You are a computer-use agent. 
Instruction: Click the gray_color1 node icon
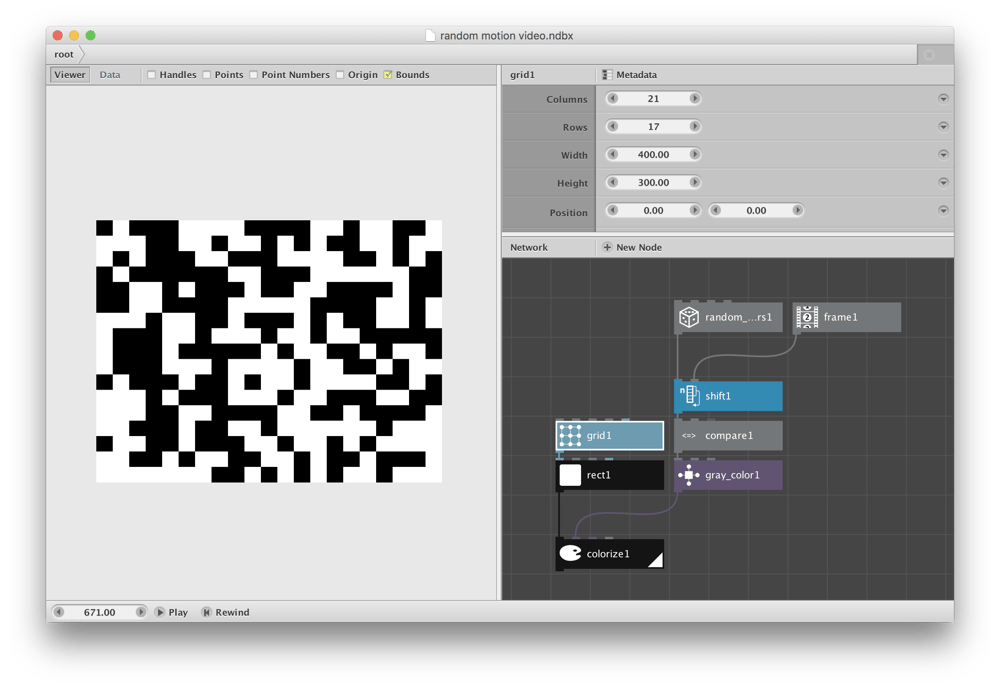coord(689,475)
